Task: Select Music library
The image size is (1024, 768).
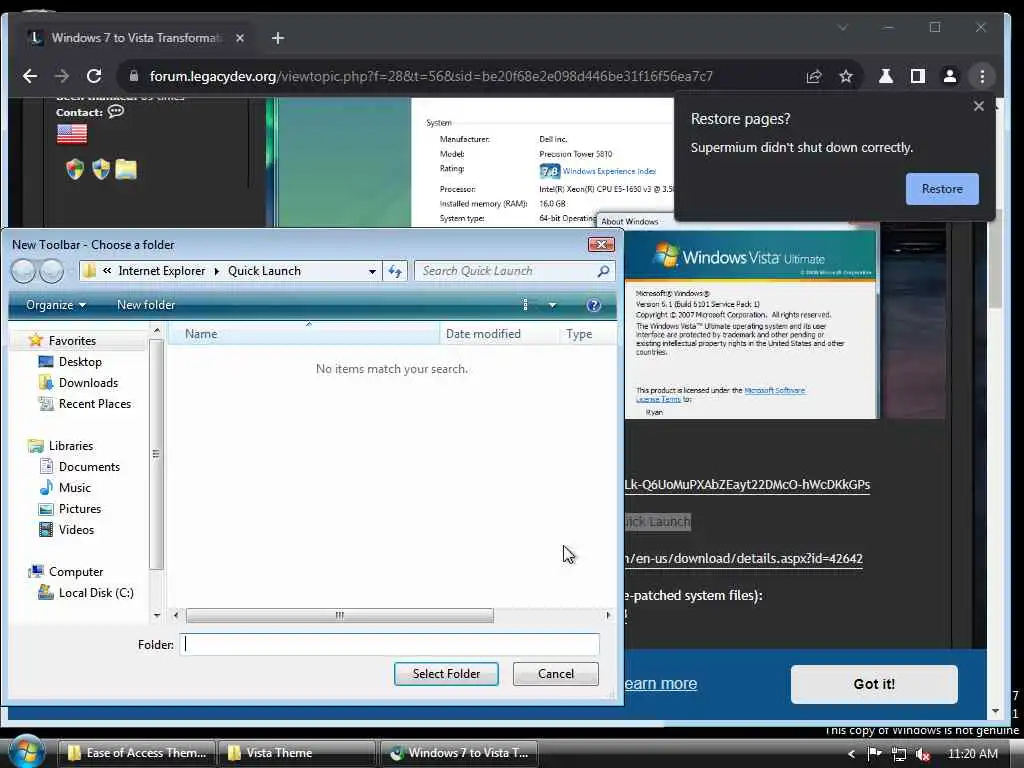Action: click(74, 488)
